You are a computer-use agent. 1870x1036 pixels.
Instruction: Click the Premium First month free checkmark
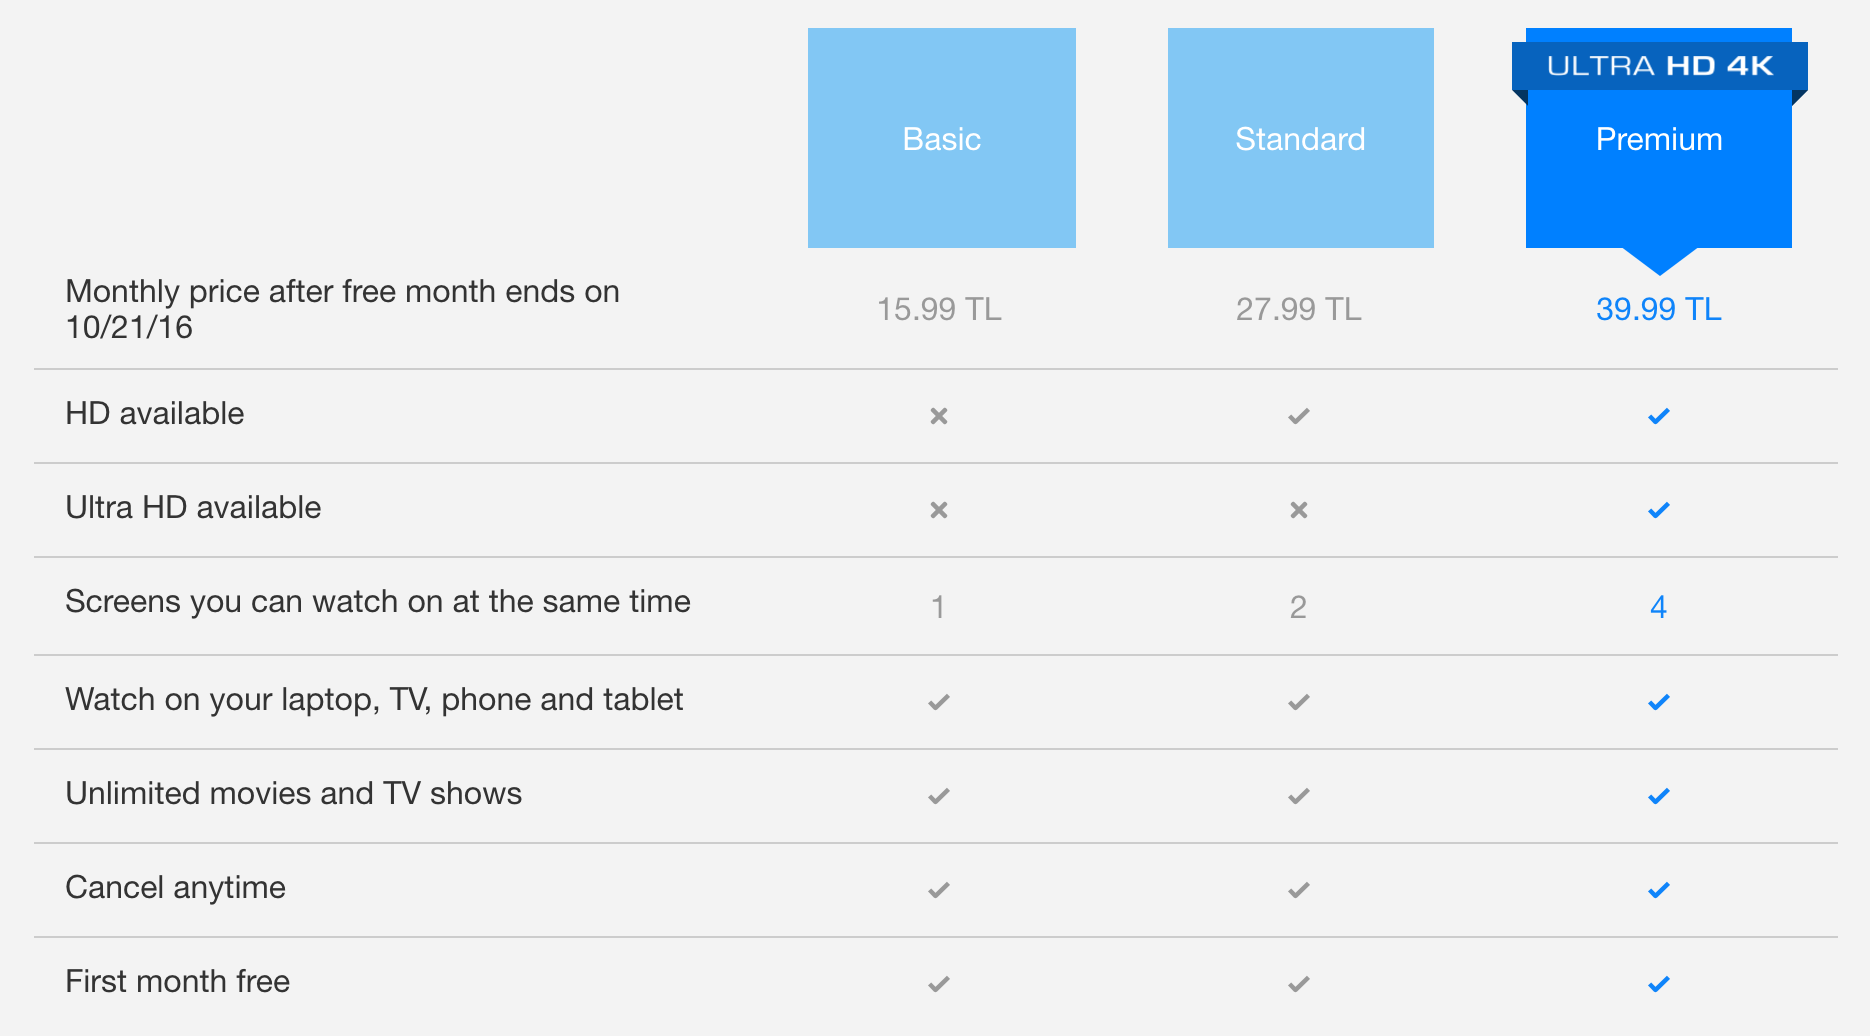coord(1659,984)
